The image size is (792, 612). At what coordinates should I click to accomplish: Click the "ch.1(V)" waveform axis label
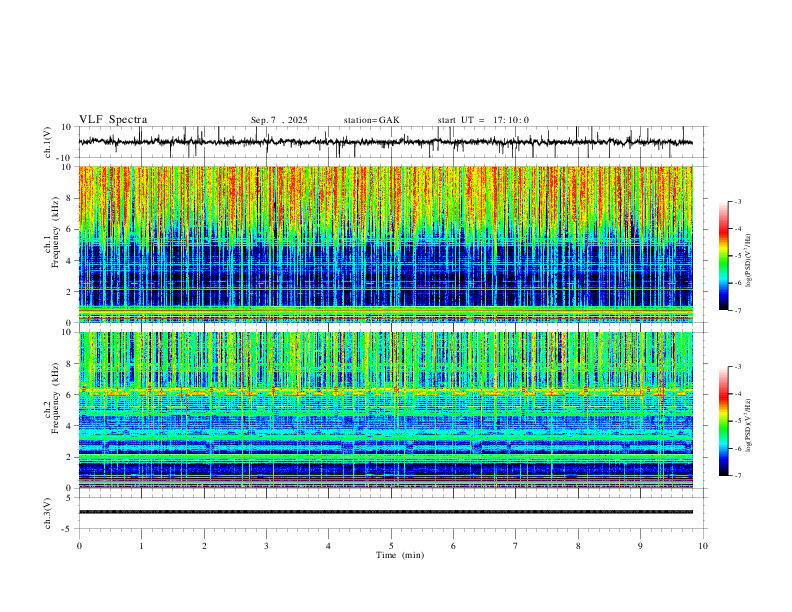[48, 142]
